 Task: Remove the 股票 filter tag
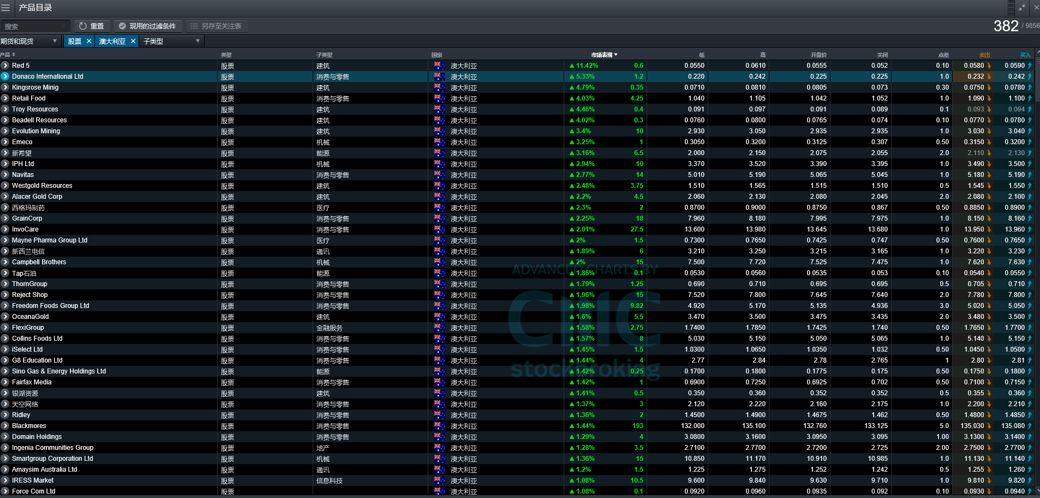[89, 41]
